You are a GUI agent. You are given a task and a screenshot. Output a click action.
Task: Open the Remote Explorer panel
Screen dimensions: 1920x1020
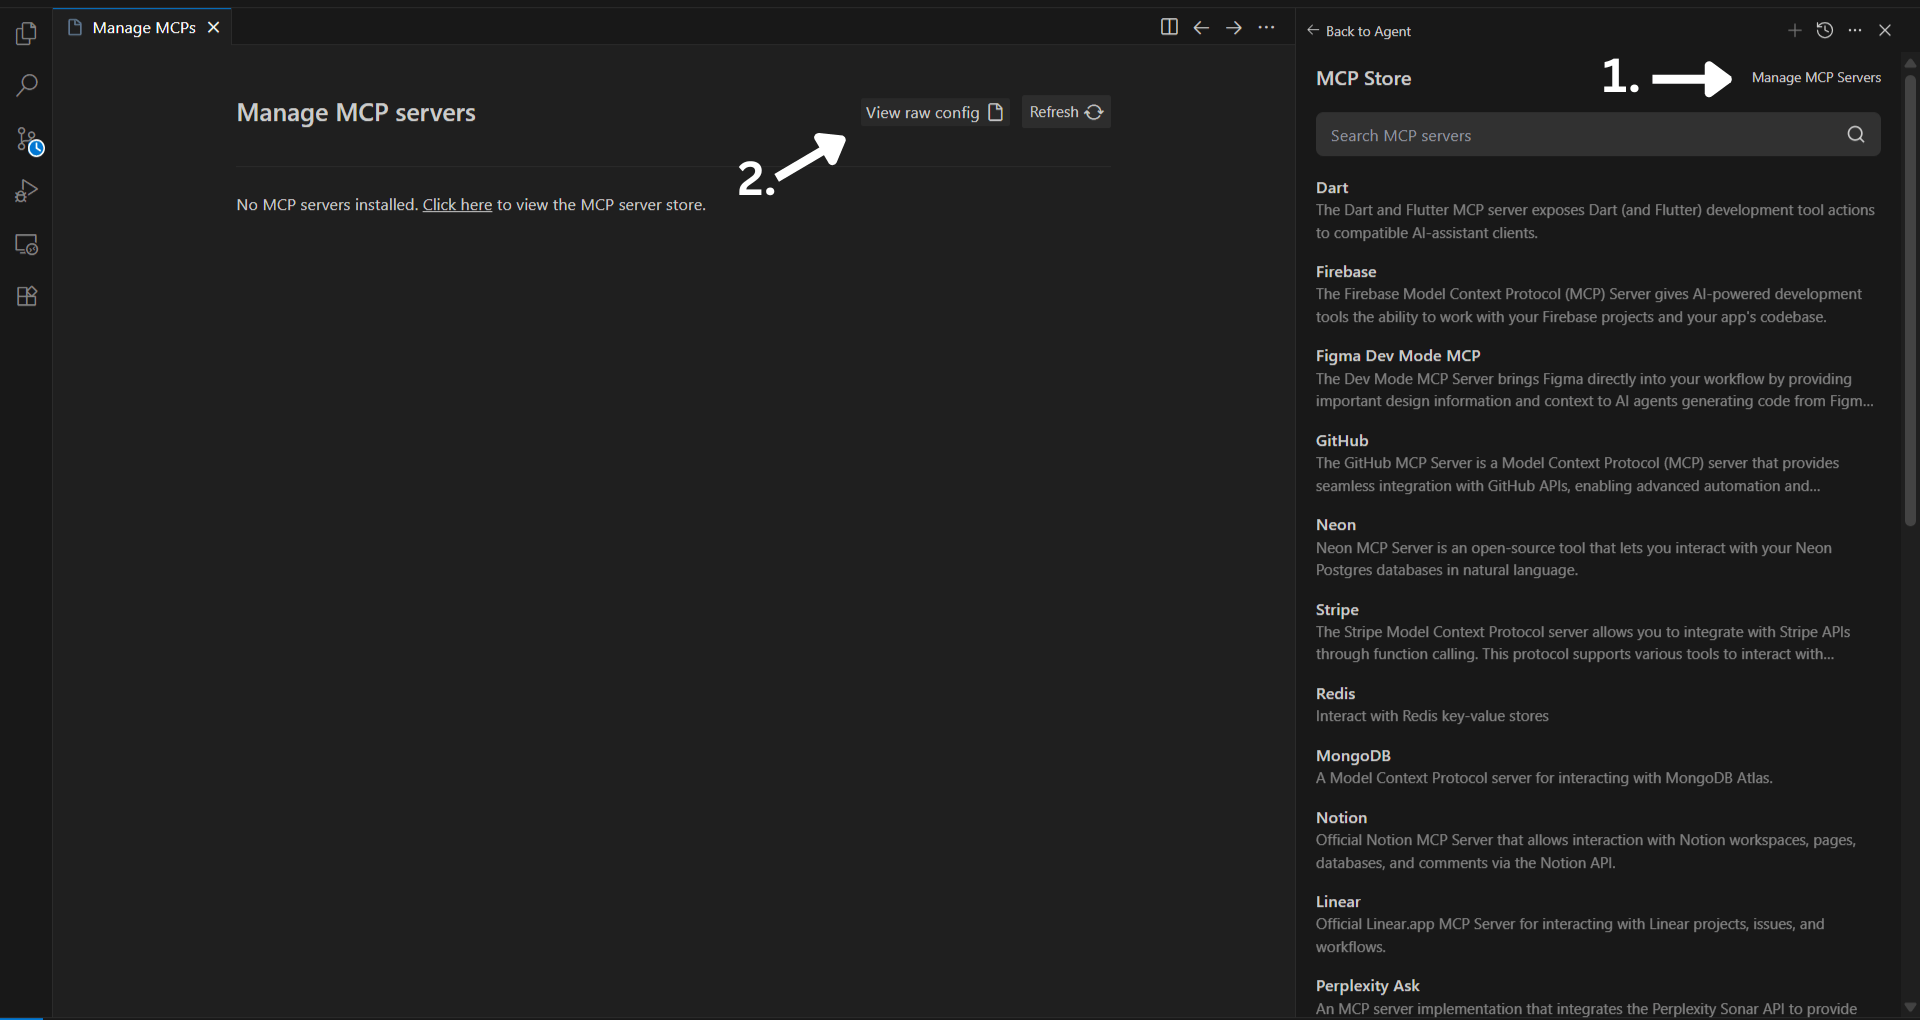27,244
